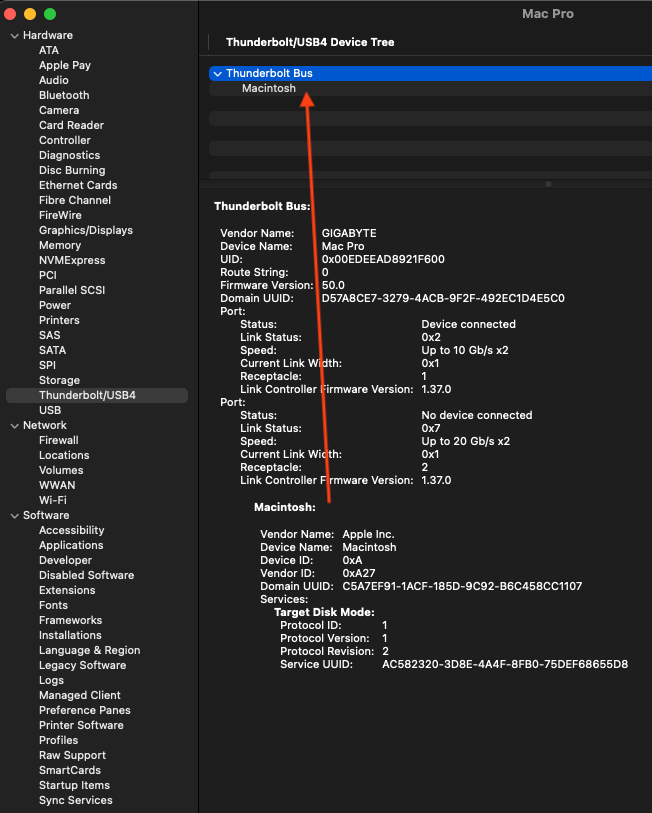
Task: Select Printer Software item
Action: 81,726
